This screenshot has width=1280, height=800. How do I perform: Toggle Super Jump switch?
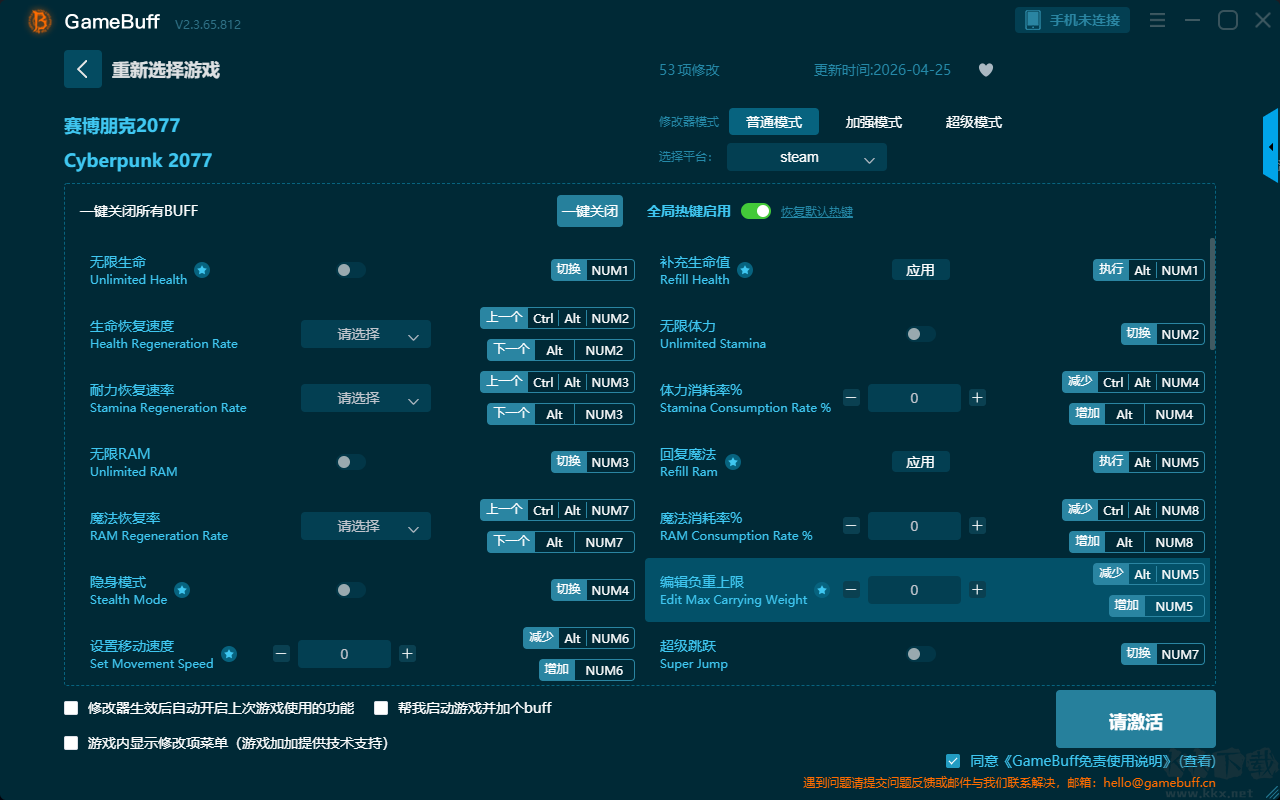(921, 654)
